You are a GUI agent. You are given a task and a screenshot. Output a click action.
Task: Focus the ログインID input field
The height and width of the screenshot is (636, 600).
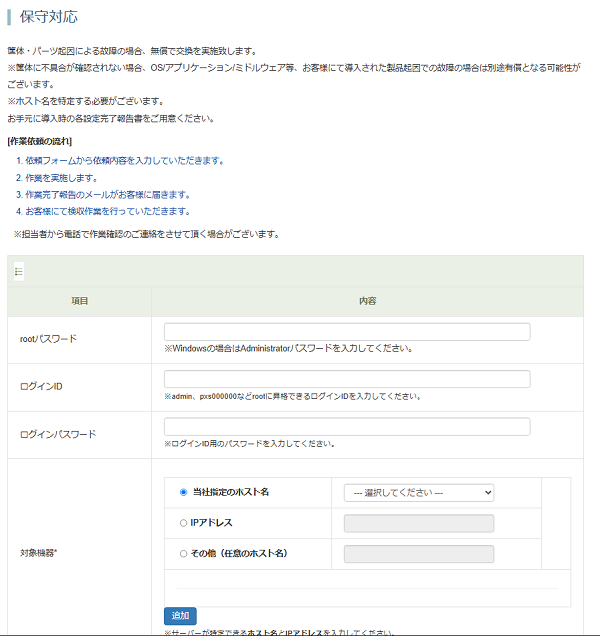(x=347, y=379)
